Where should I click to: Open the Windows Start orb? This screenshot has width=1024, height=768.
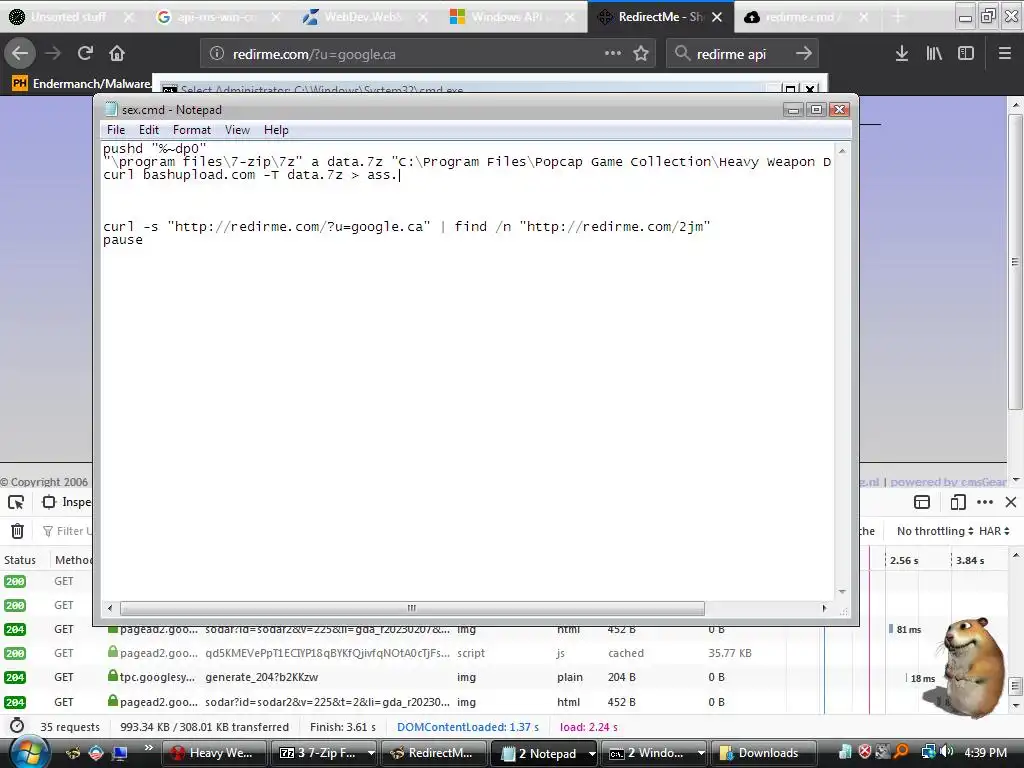[29, 752]
